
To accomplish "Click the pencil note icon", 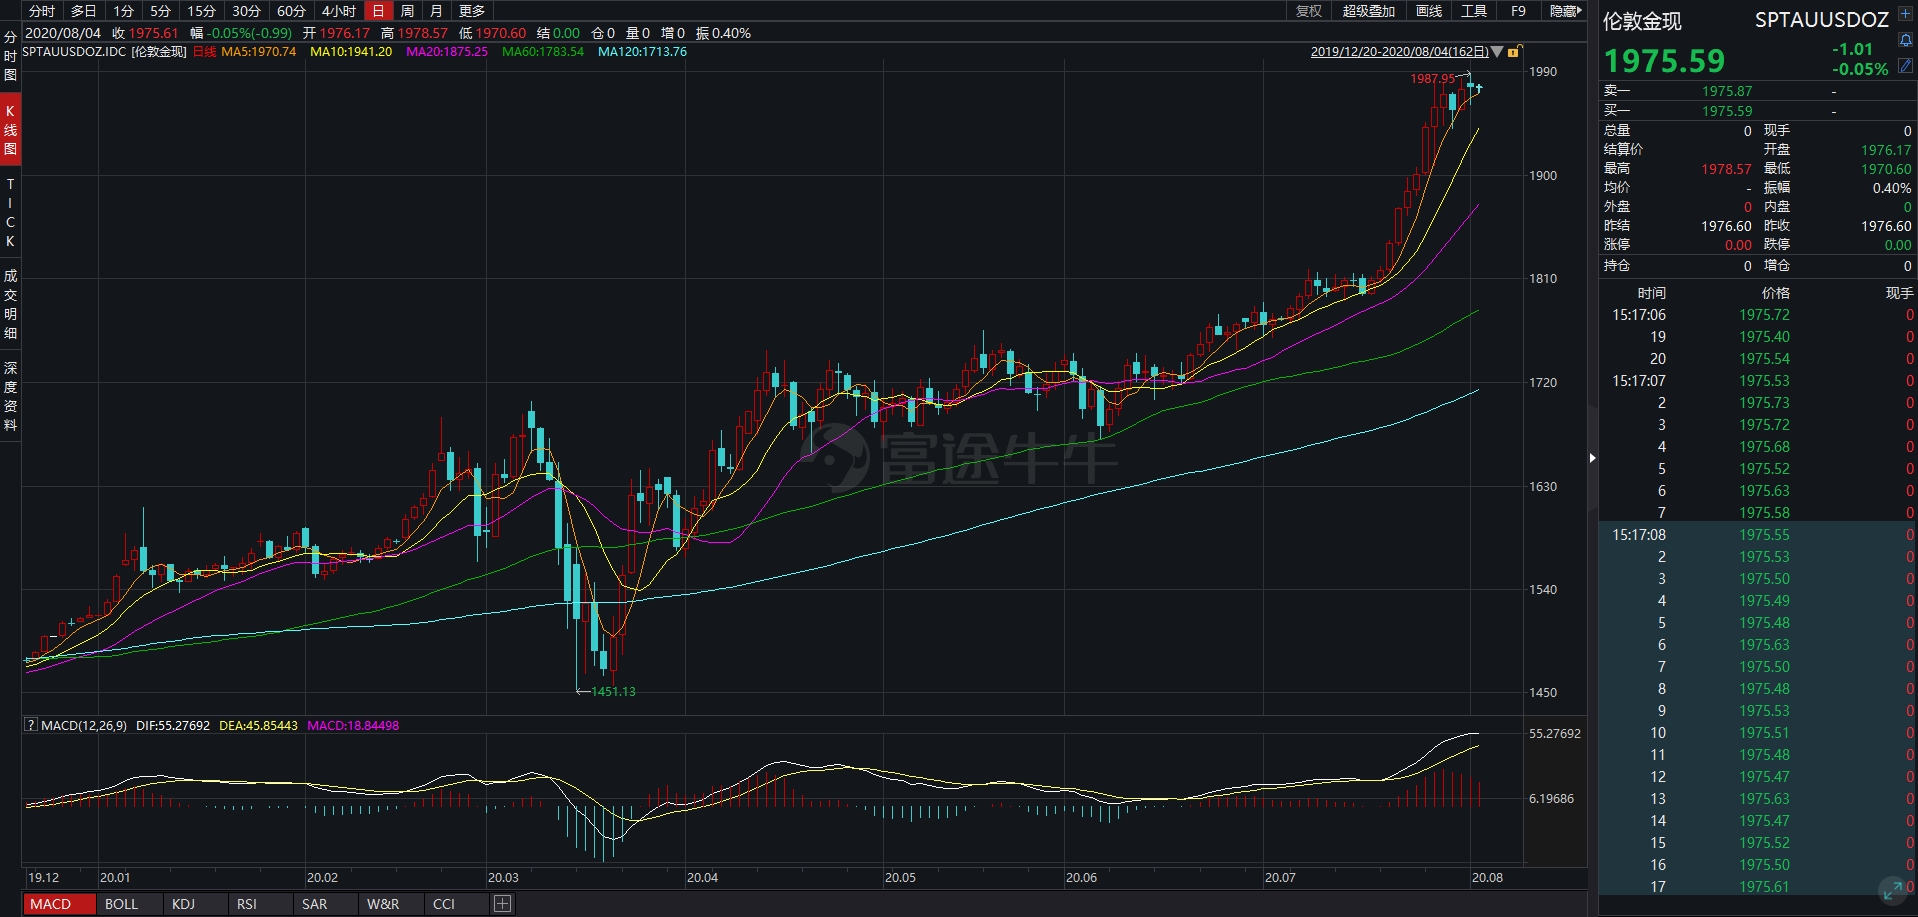I will click(1905, 65).
